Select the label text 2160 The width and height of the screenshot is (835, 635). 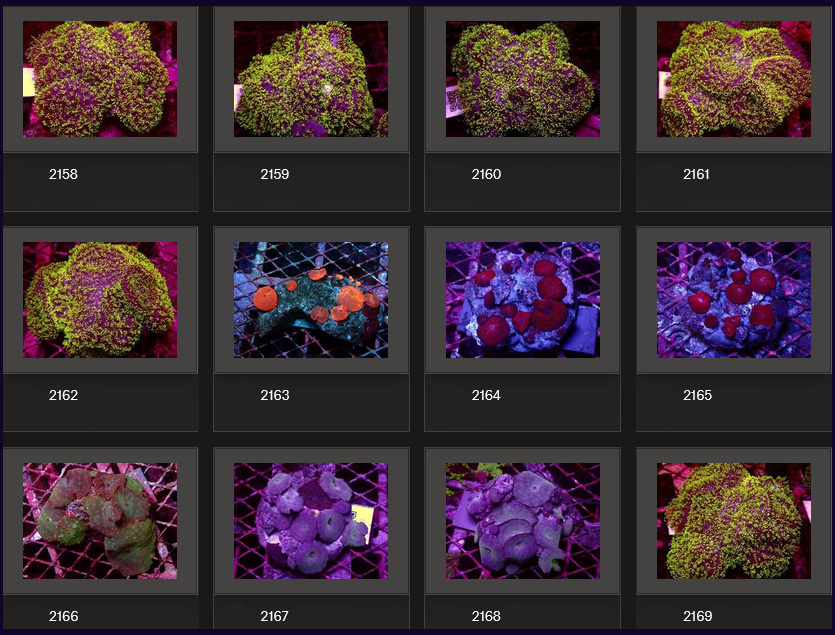coord(486,174)
